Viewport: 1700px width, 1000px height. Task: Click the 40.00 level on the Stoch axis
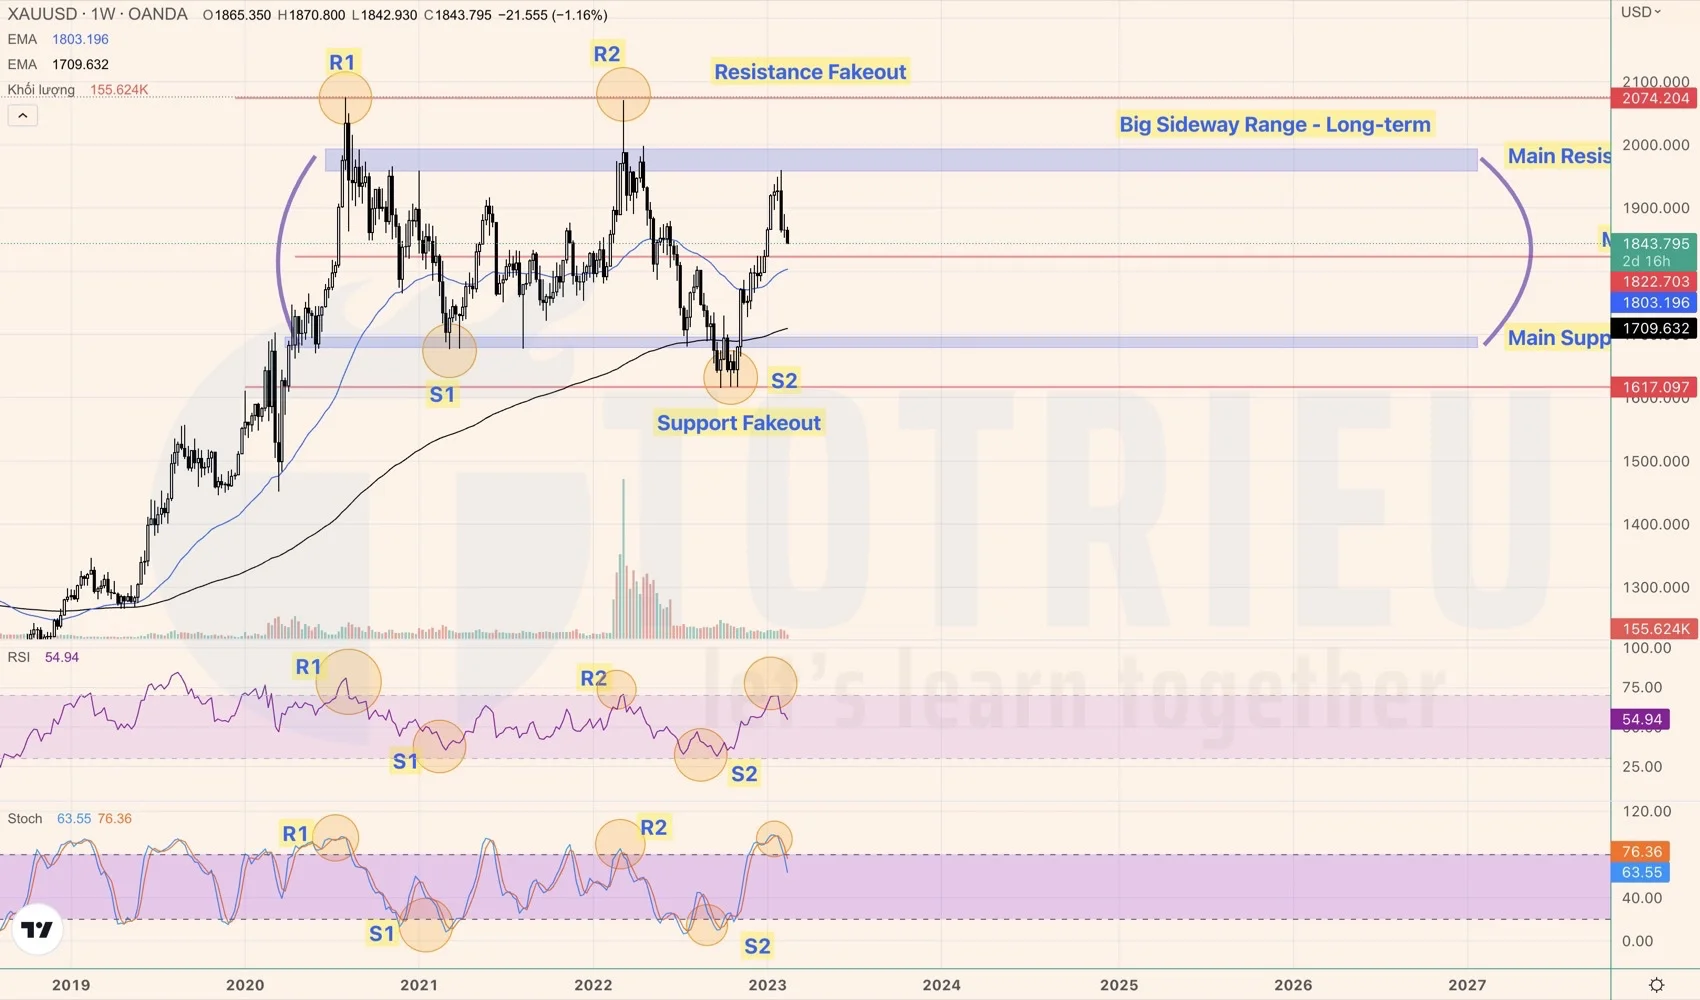(1642, 898)
